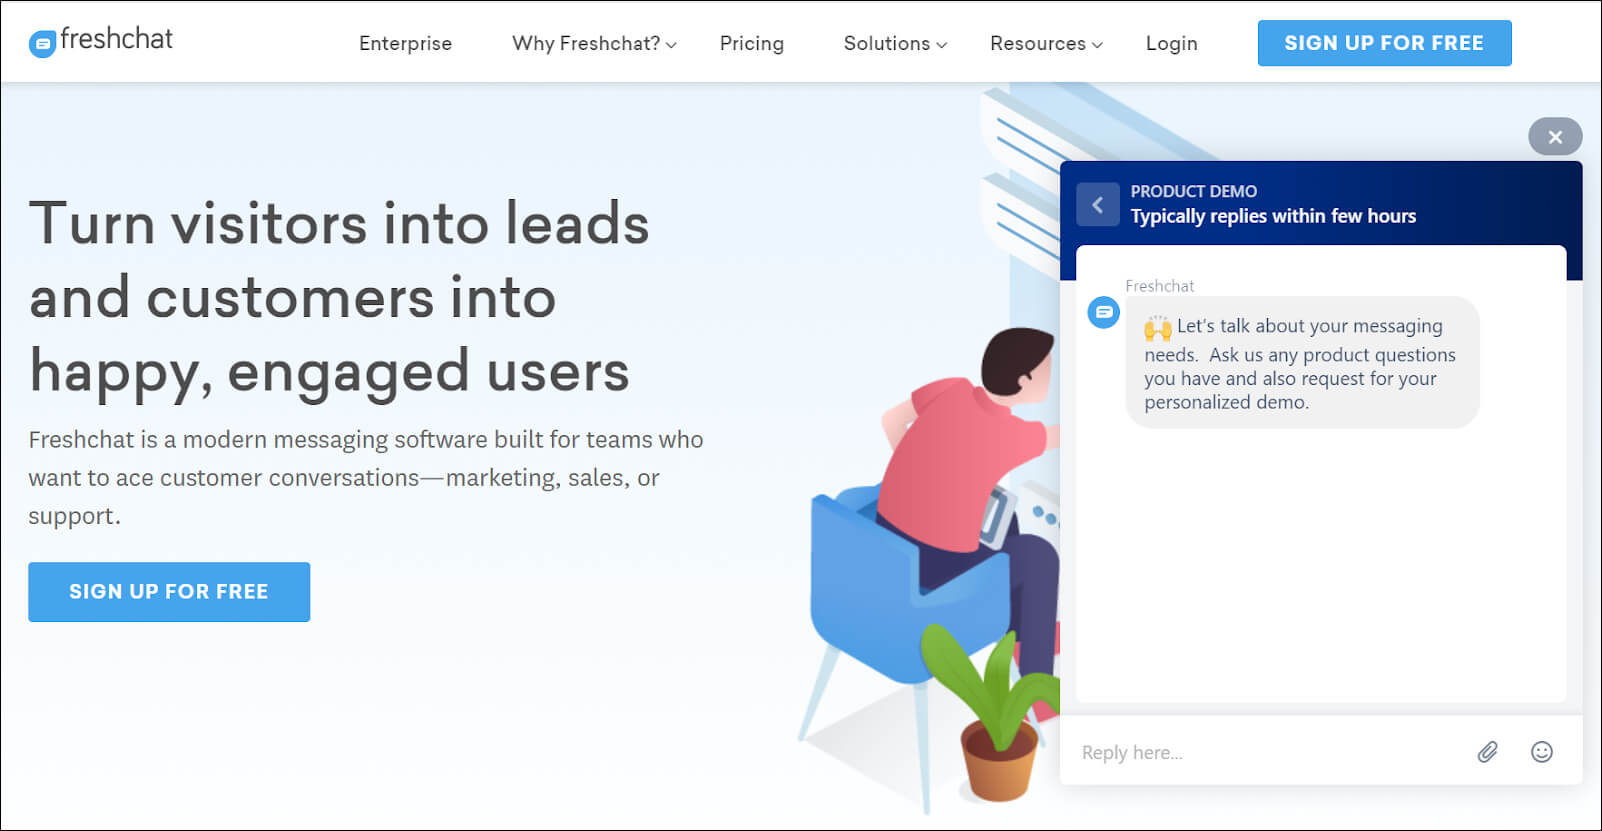Viewport: 1602px width, 831px height.
Task: Click the raised hands emoji in message
Action: (x=1157, y=327)
